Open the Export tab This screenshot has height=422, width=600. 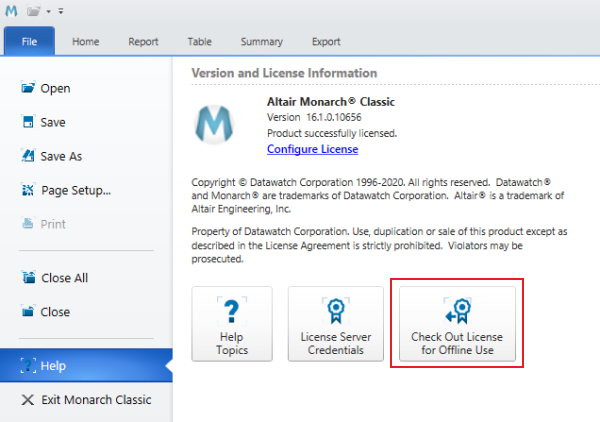pyautogui.click(x=326, y=42)
